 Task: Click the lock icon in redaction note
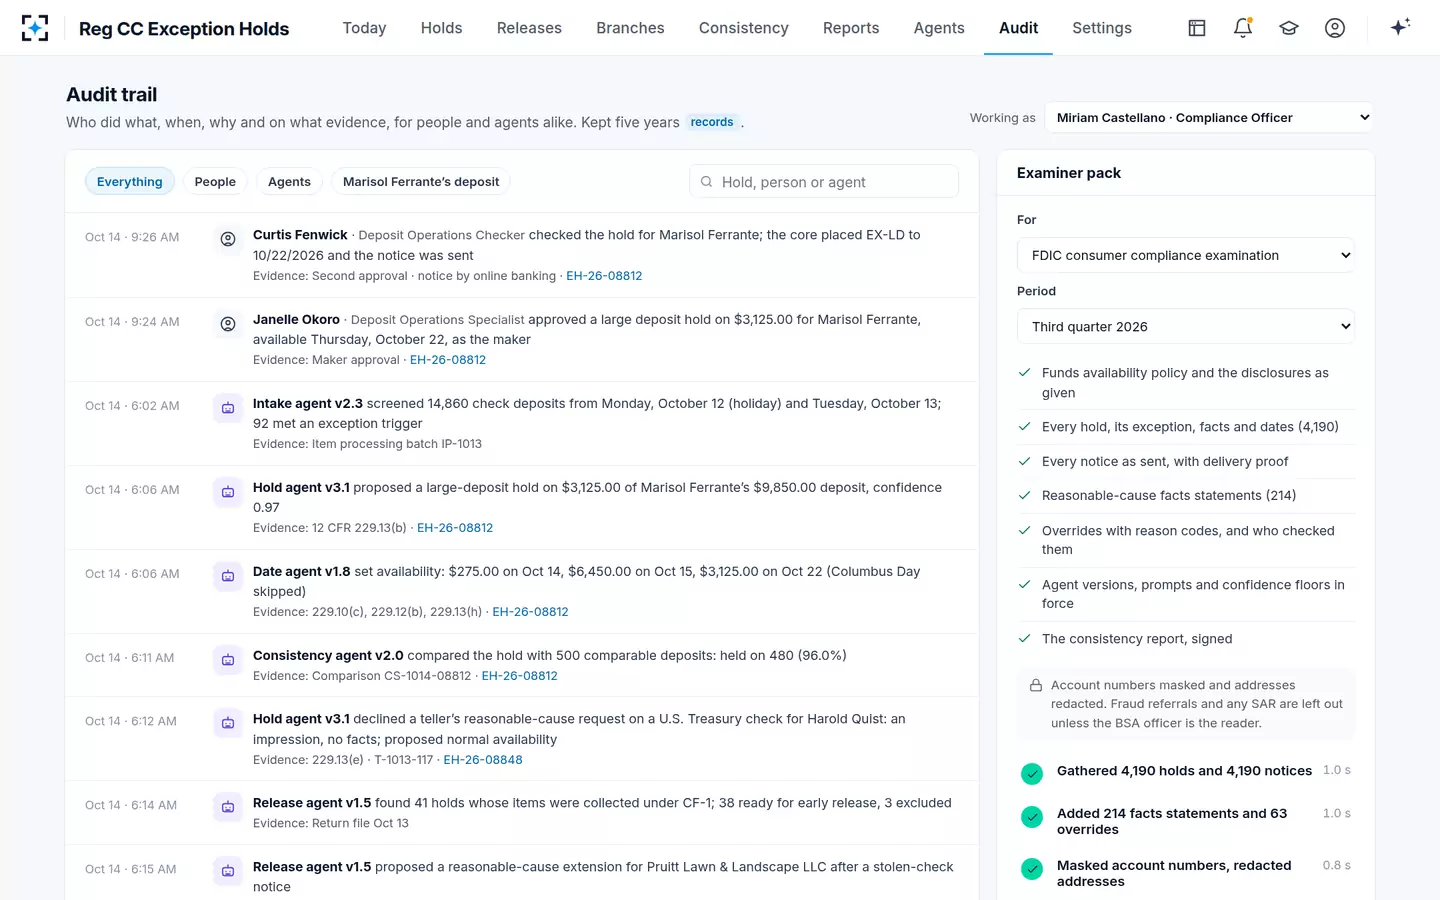(1036, 686)
